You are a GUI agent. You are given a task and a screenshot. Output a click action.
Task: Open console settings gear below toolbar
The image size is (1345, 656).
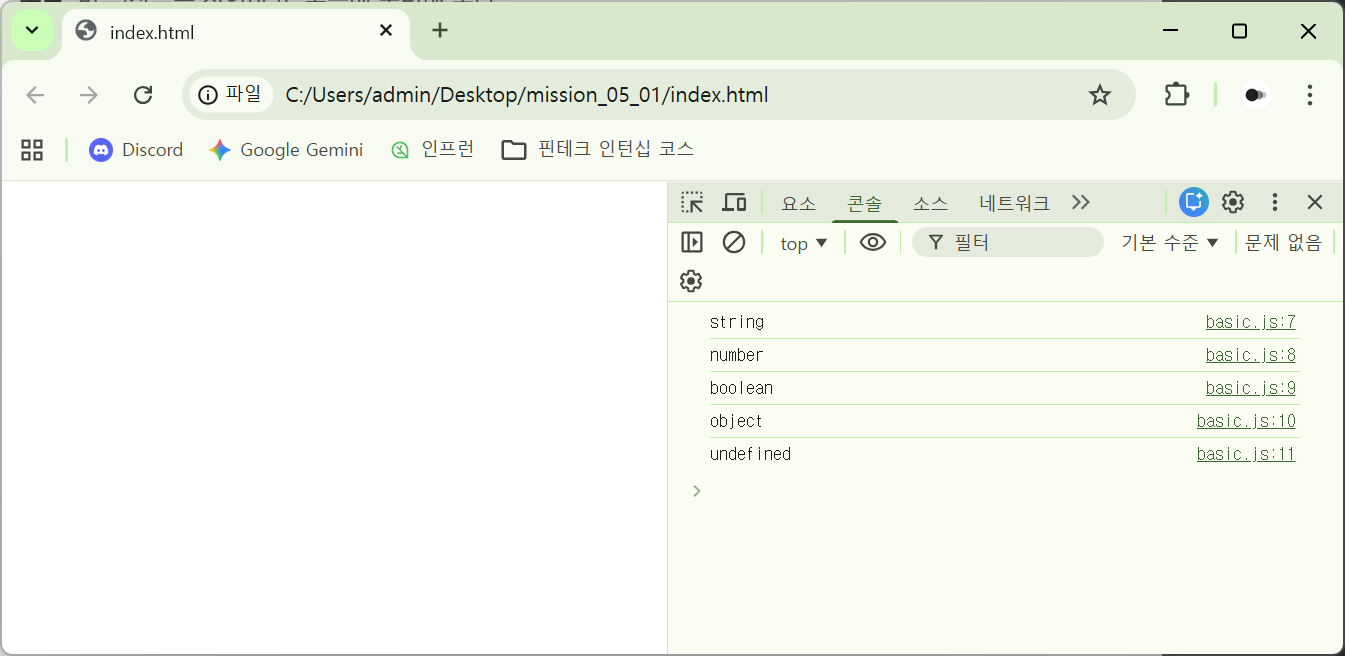[x=691, y=281]
